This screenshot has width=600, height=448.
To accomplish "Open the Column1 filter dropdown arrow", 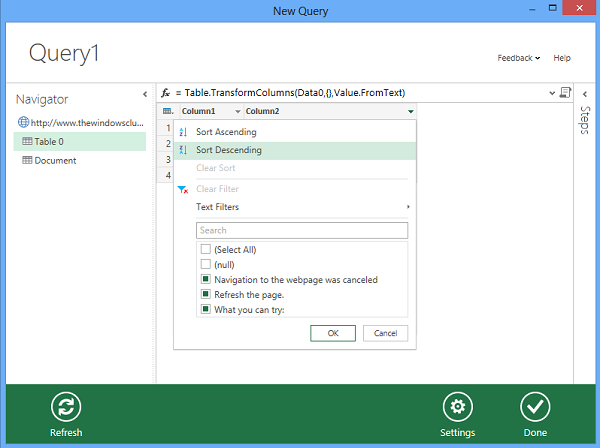I will (x=238, y=111).
